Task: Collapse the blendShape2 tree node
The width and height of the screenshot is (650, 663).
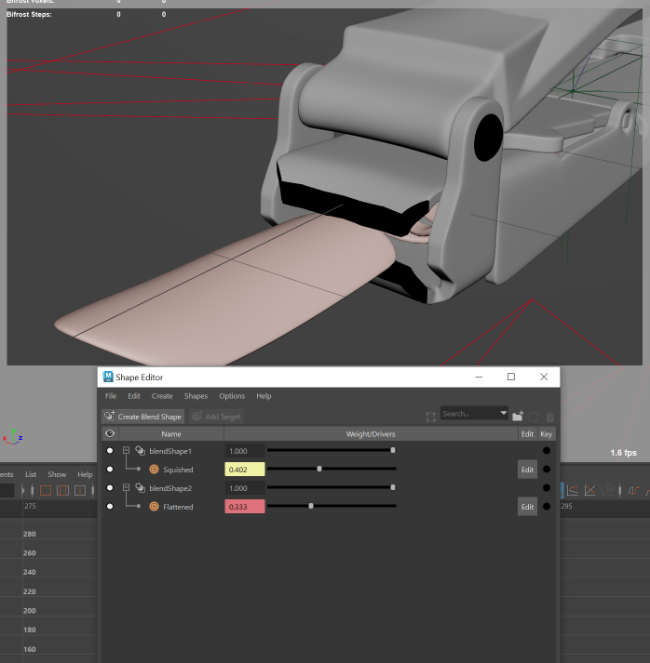Action: point(126,488)
